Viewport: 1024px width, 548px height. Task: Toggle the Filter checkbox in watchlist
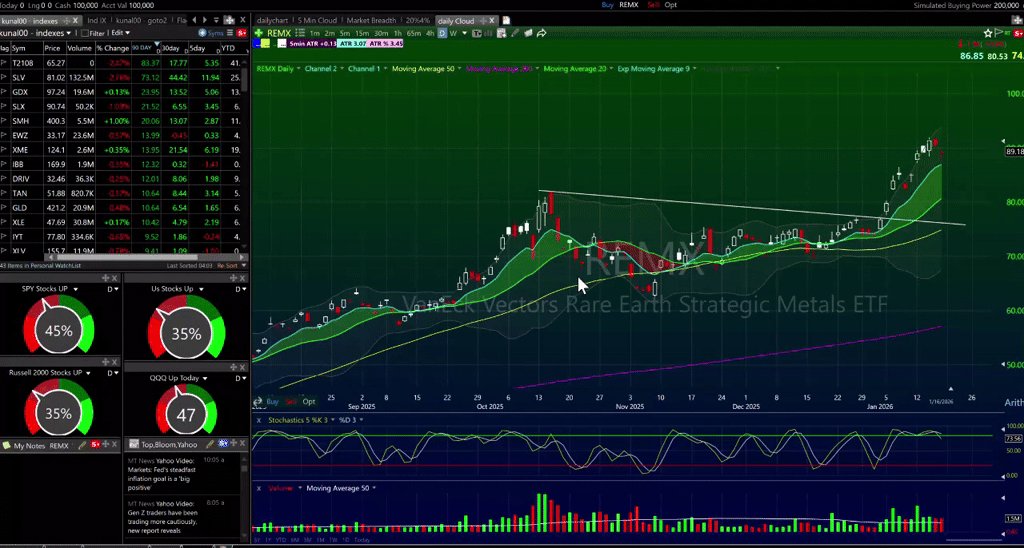(85, 33)
